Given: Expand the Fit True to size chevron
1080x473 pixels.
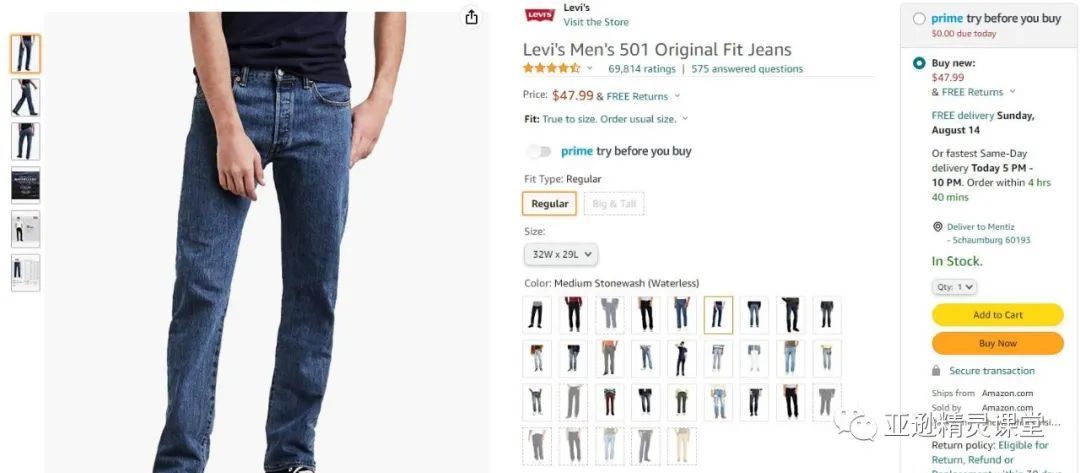Looking at the screenshot, I should (685, 119).
